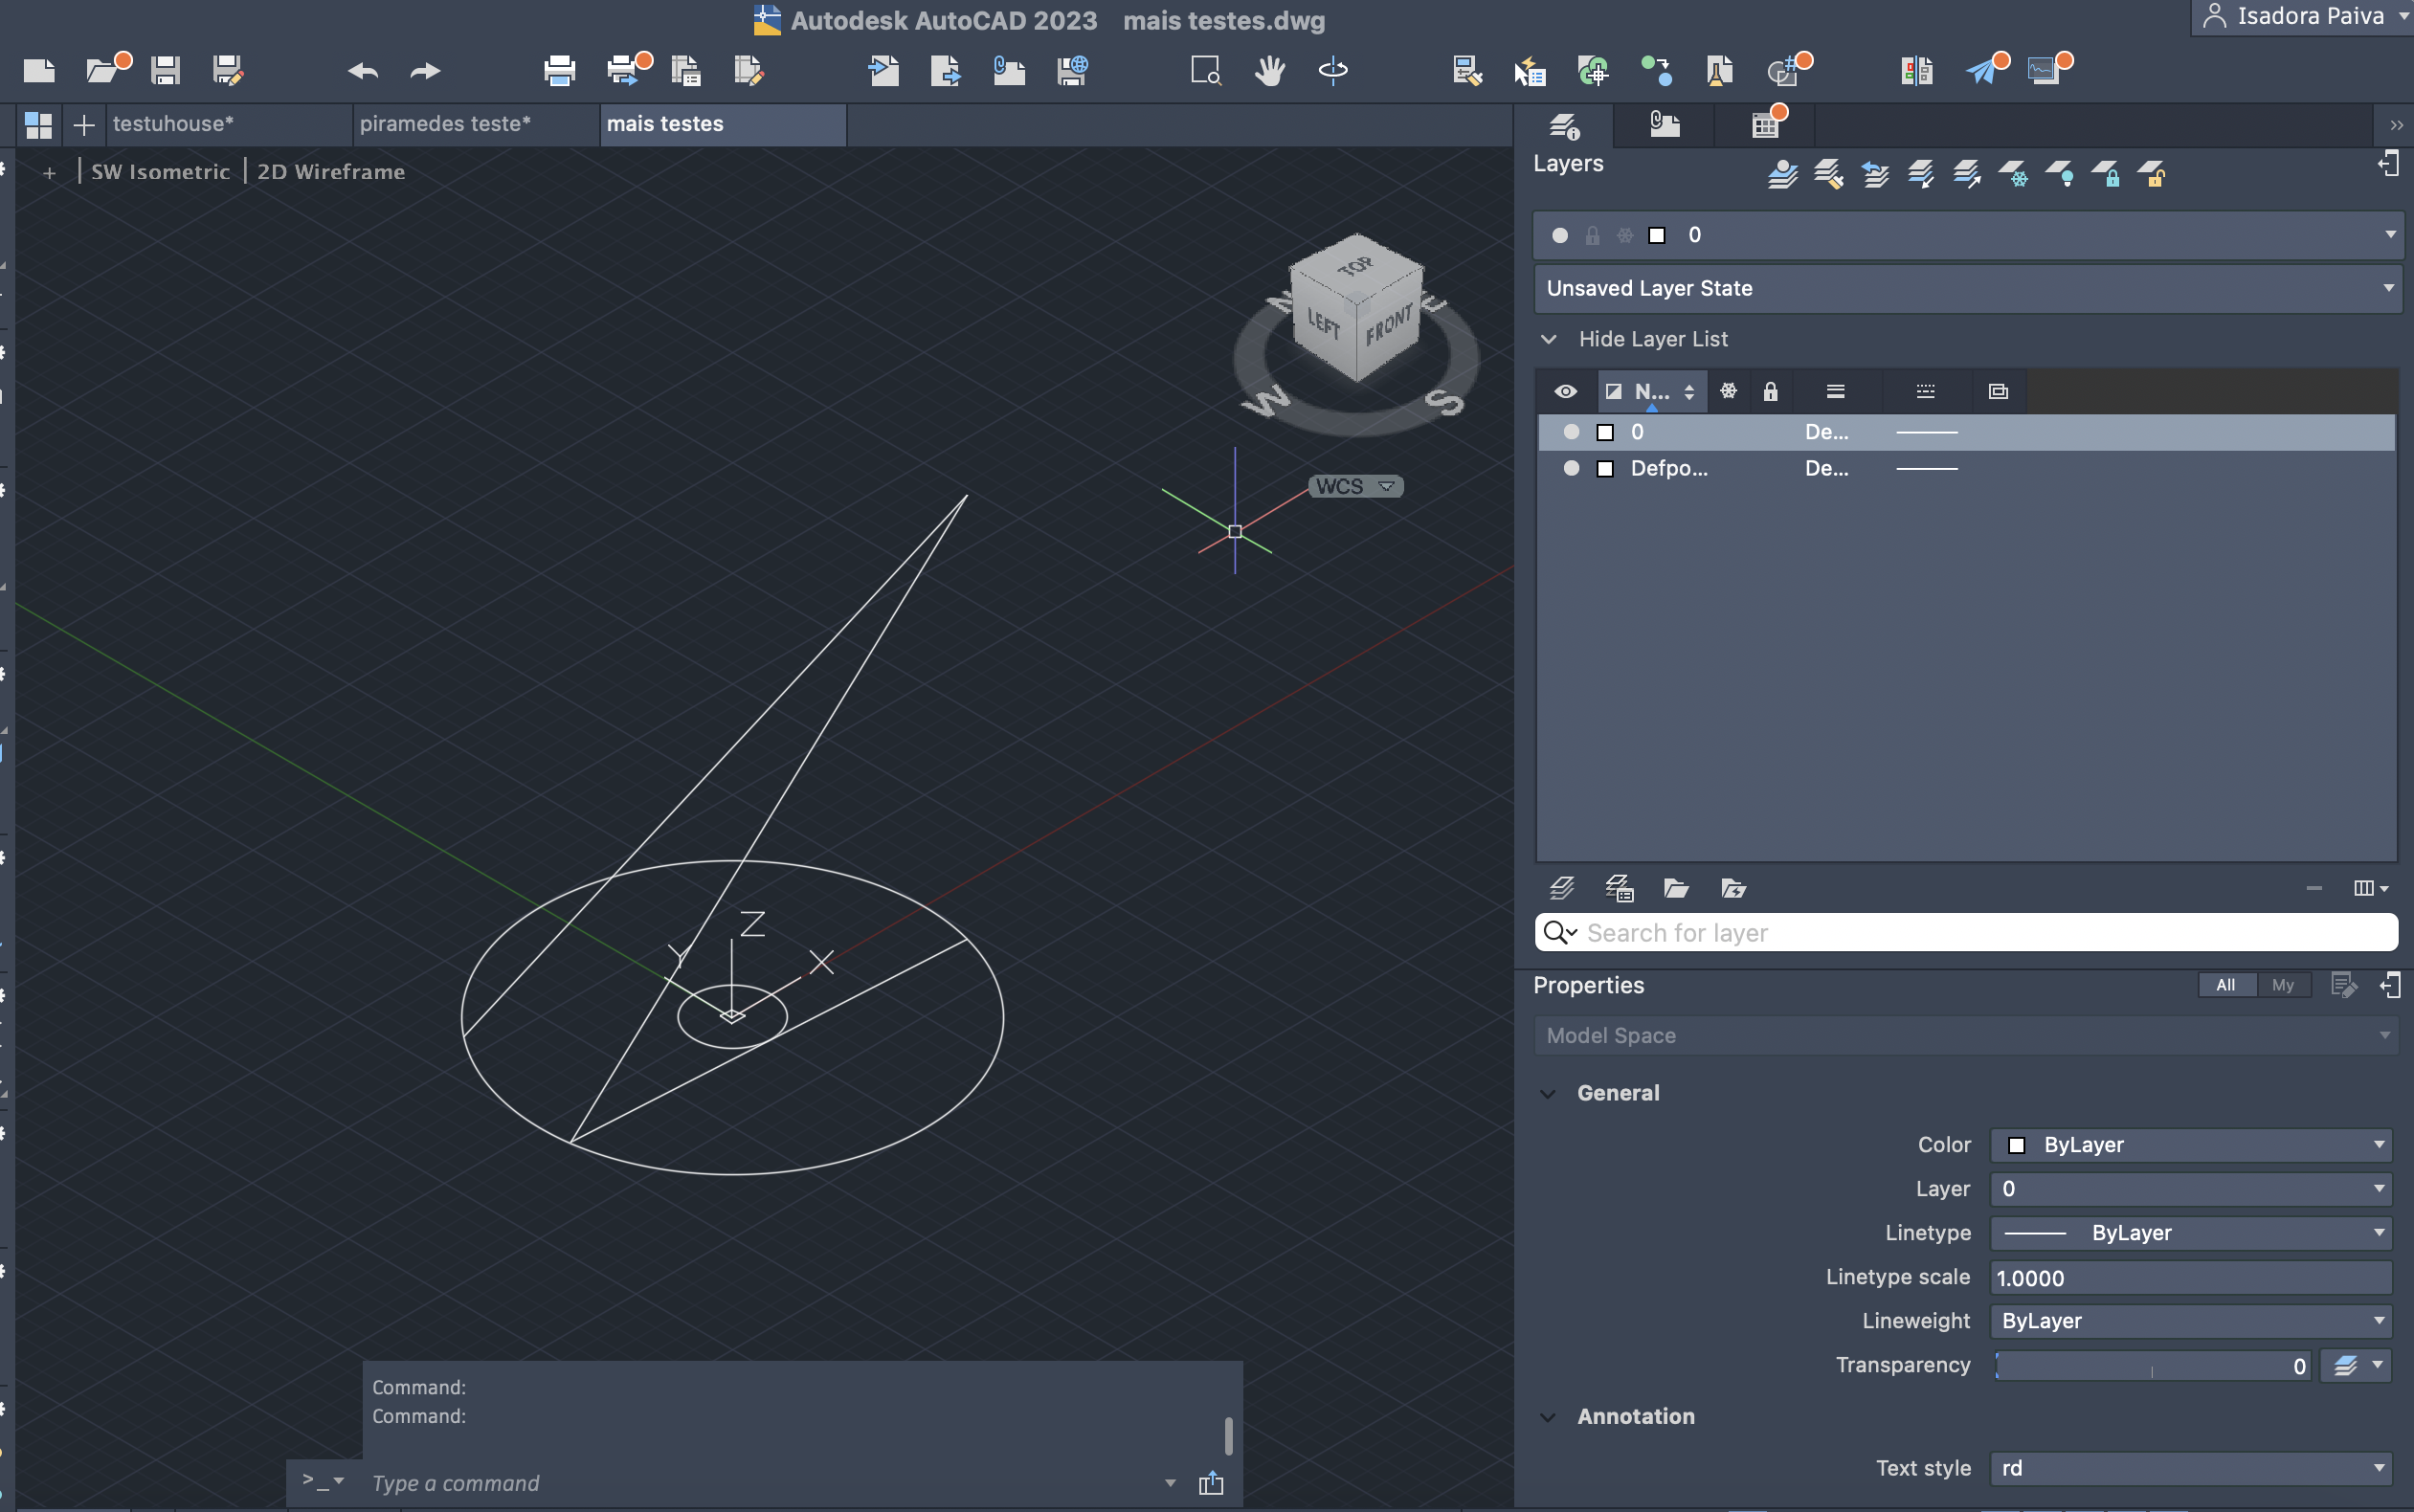Click the 2D Wireframe visual style label
Screen dimensions: 2414x1512
click(331, 172)
